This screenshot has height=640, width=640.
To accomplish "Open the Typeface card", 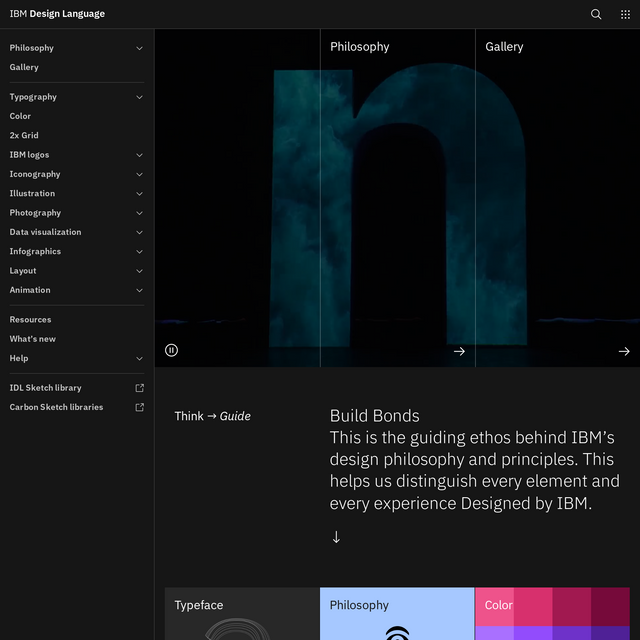I will click(242, 613).
